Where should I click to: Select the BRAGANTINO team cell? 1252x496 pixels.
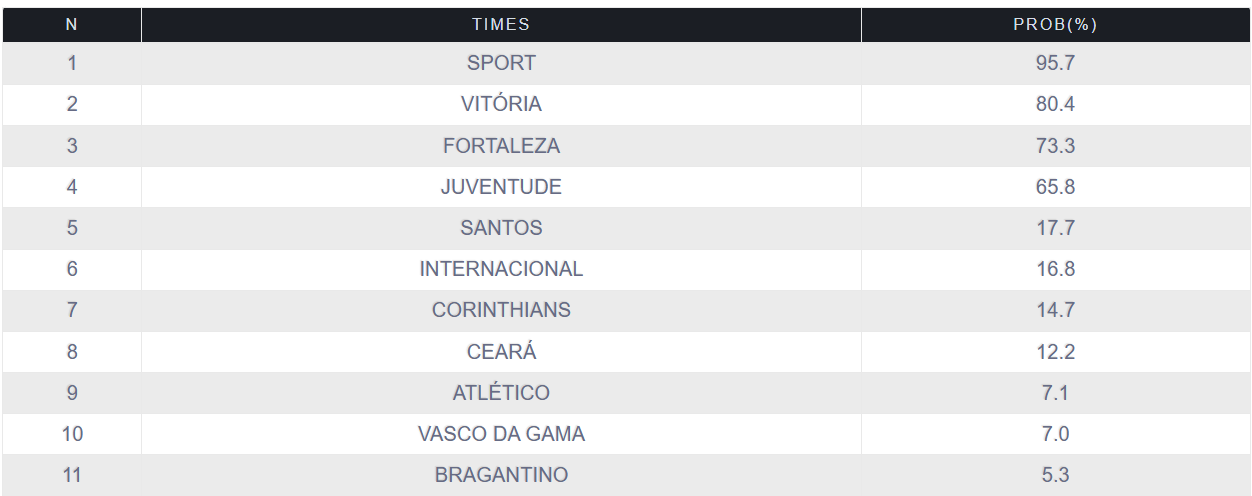tap(501, 475)
